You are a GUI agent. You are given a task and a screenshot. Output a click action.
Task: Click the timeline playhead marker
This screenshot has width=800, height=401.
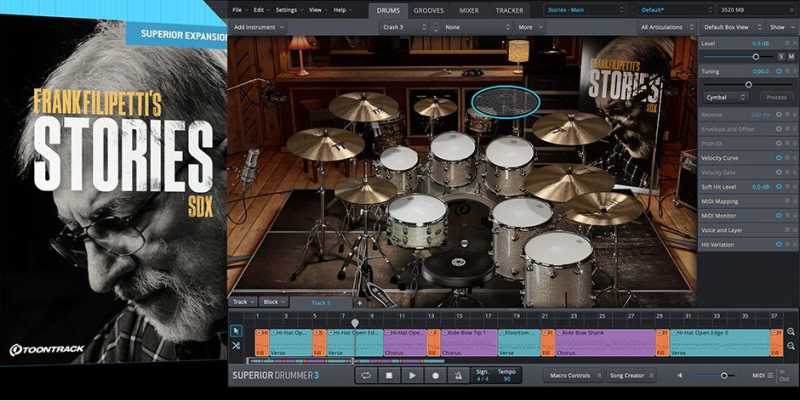point(355,322)
